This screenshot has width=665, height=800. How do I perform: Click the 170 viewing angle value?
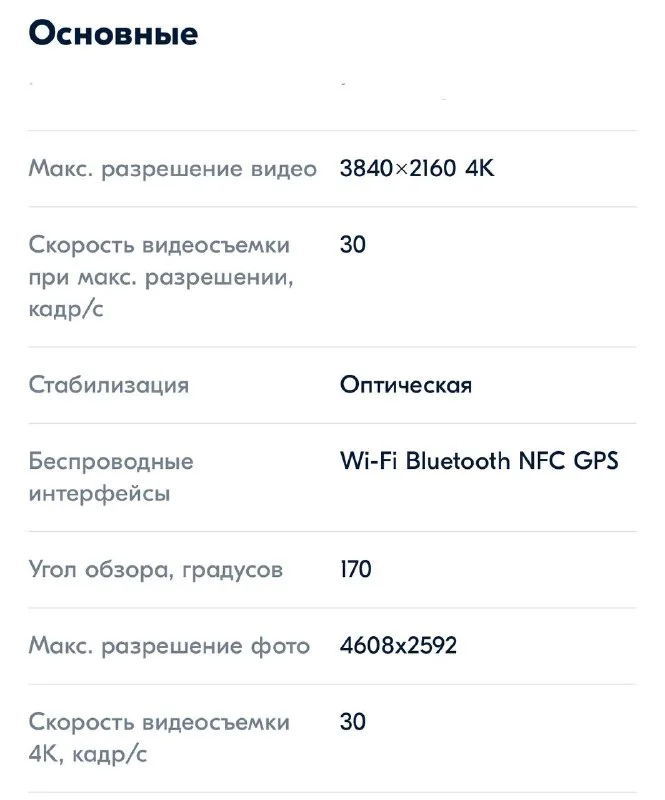pos(355,570)
